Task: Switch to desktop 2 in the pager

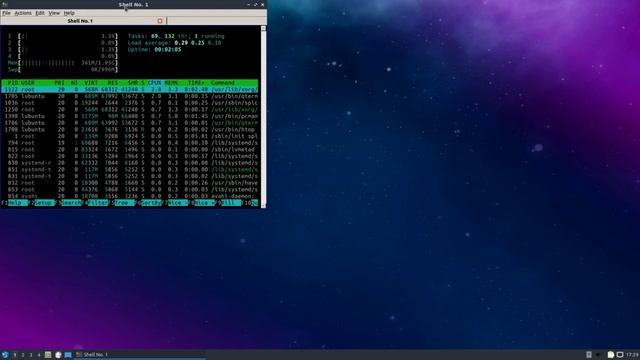Action: [x=23, y=355]
